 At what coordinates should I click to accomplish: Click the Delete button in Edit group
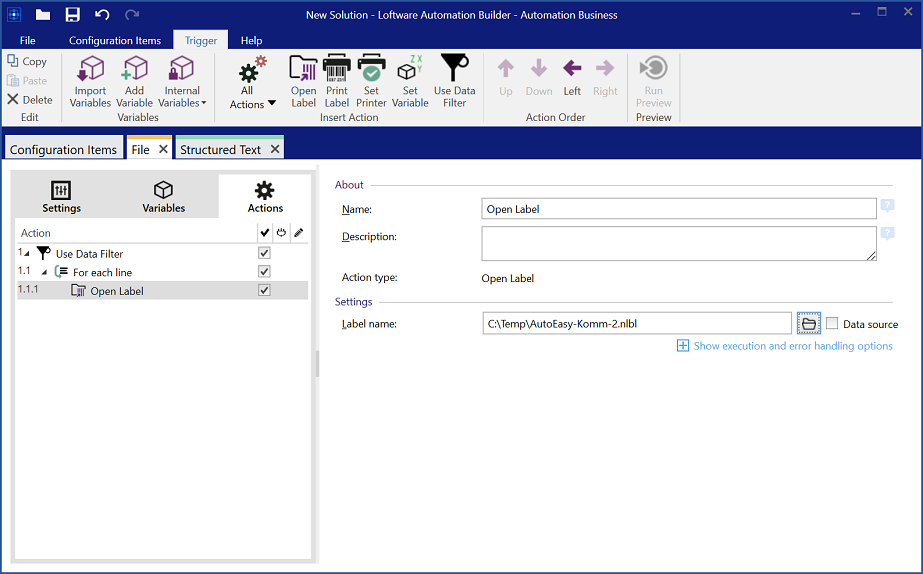pyautogui.click(x=30, y=100)
